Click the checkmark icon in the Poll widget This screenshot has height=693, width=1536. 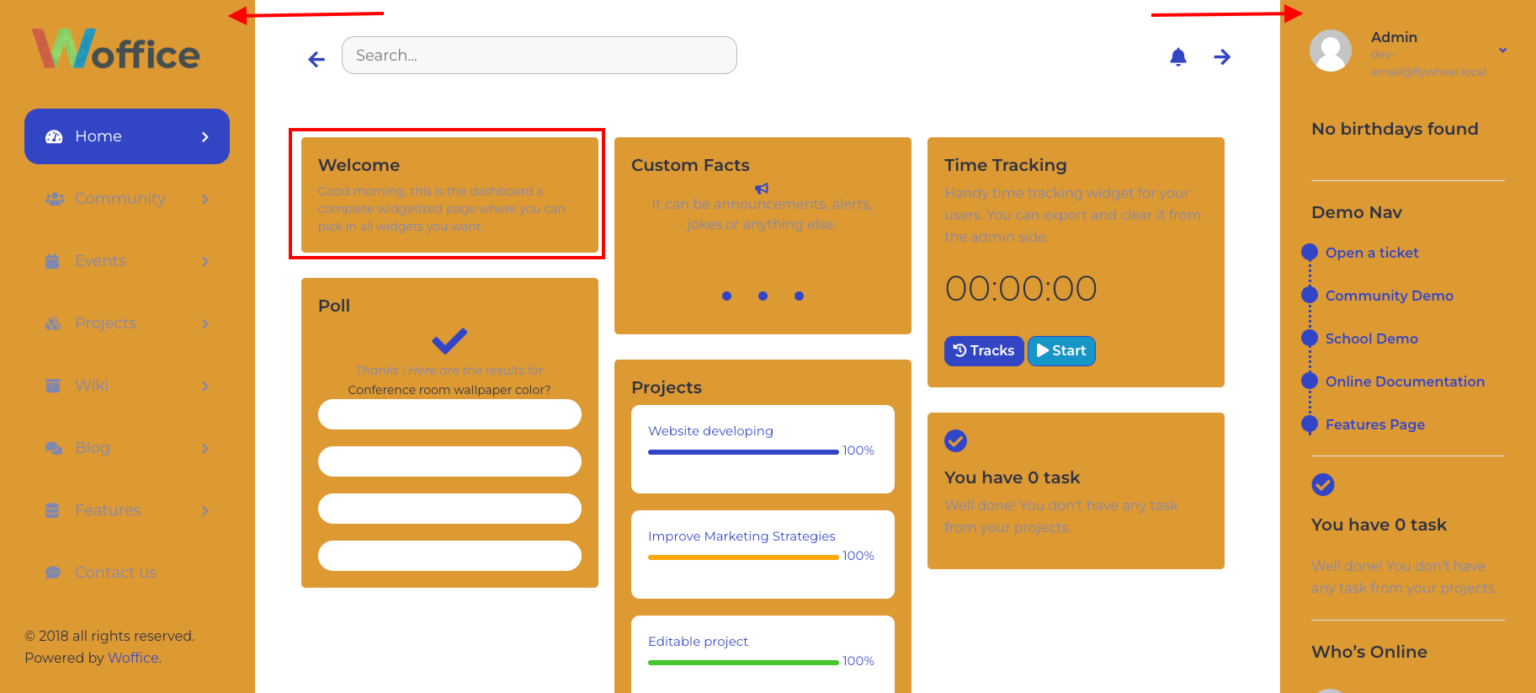448,340
